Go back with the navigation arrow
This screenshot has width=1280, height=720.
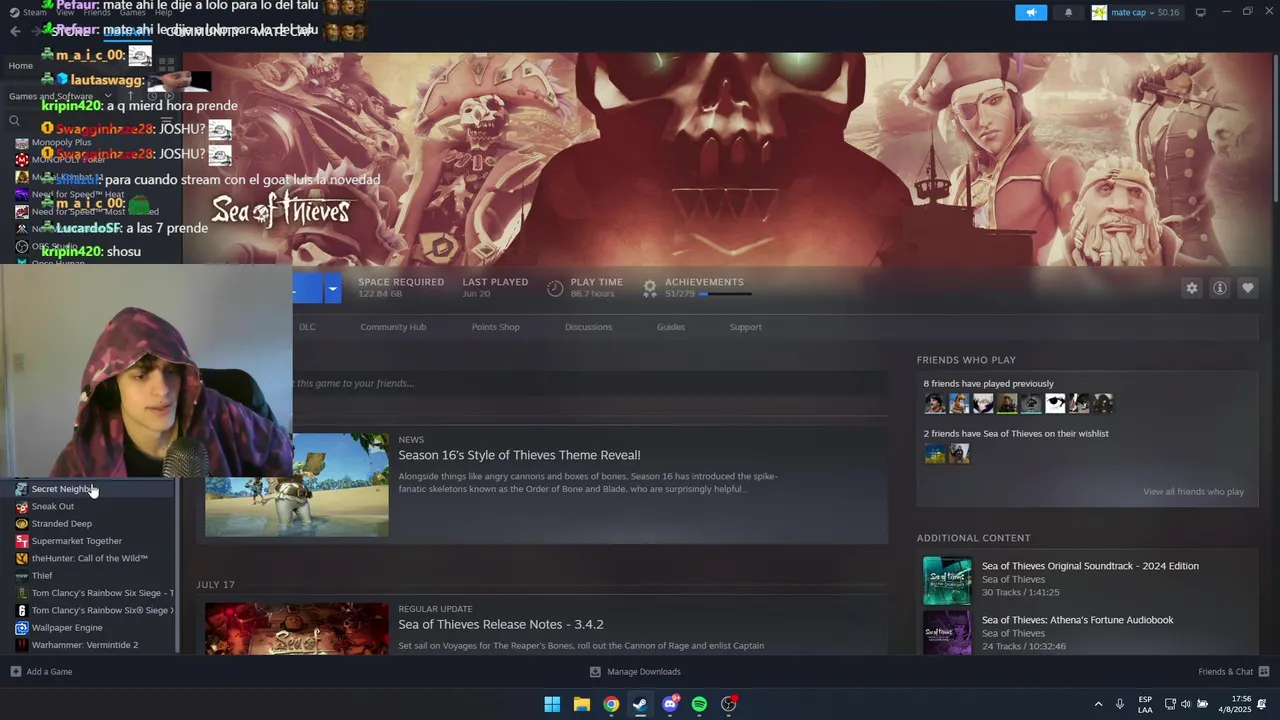click(x=15, y=31)
